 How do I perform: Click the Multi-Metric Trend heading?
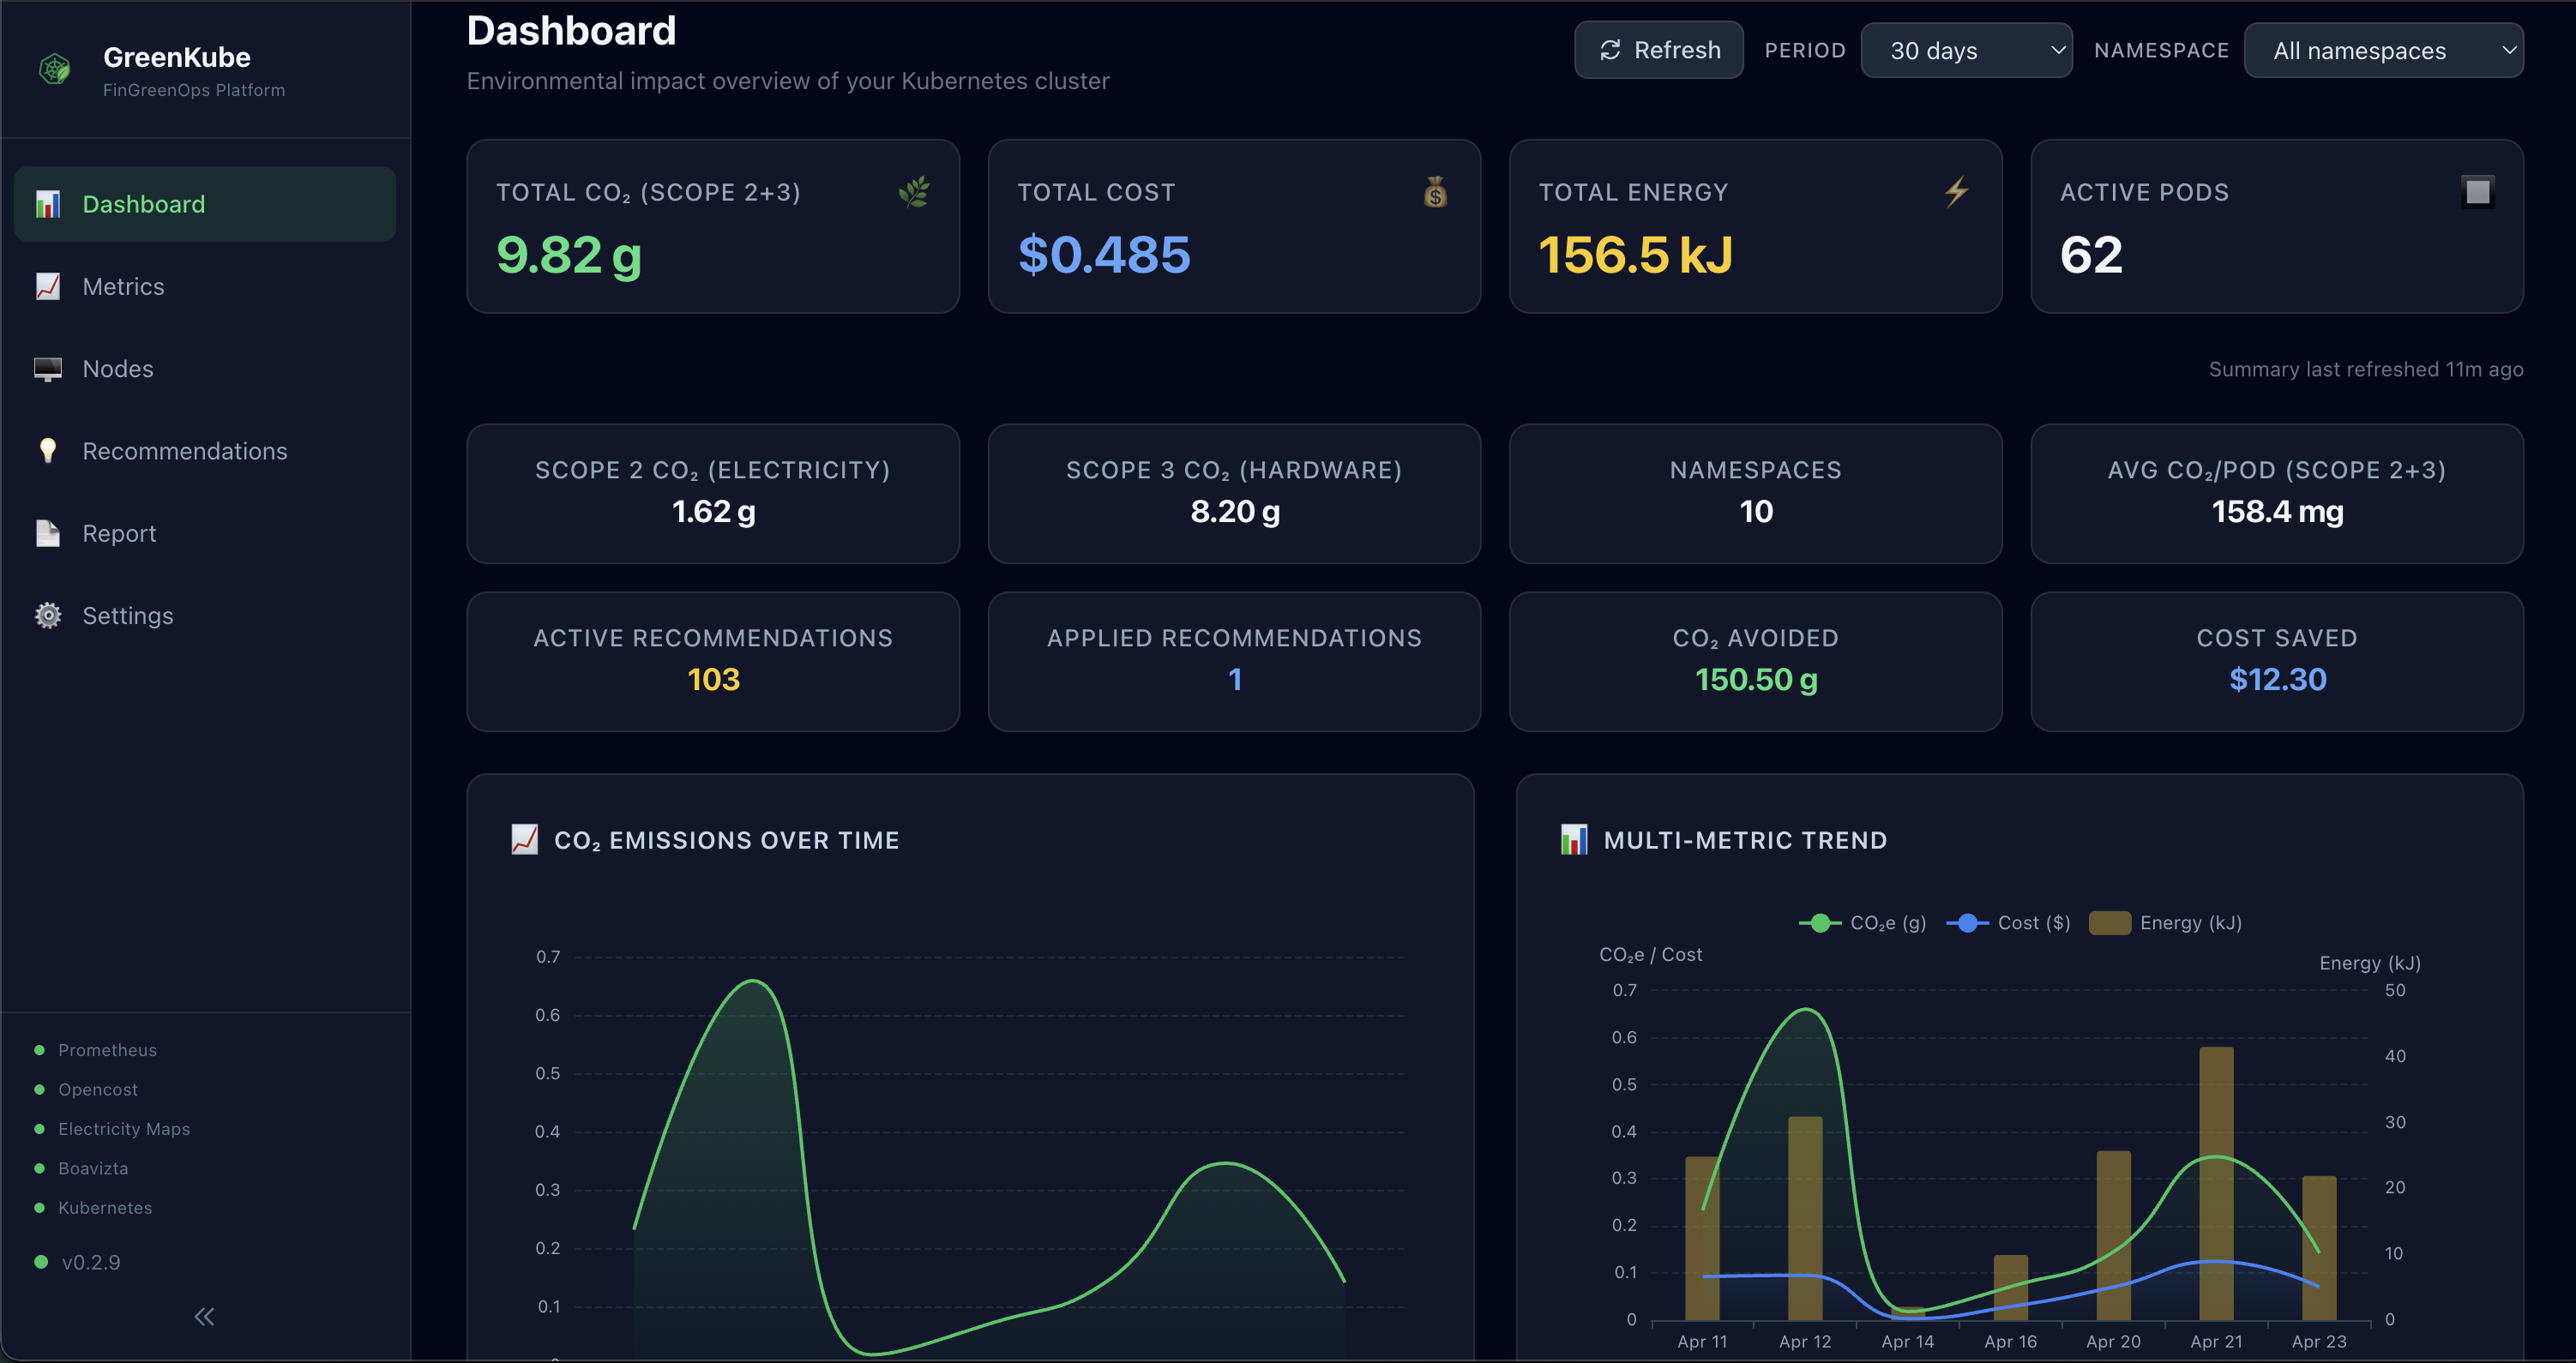pyautogui.click(x=1745, y=840)
